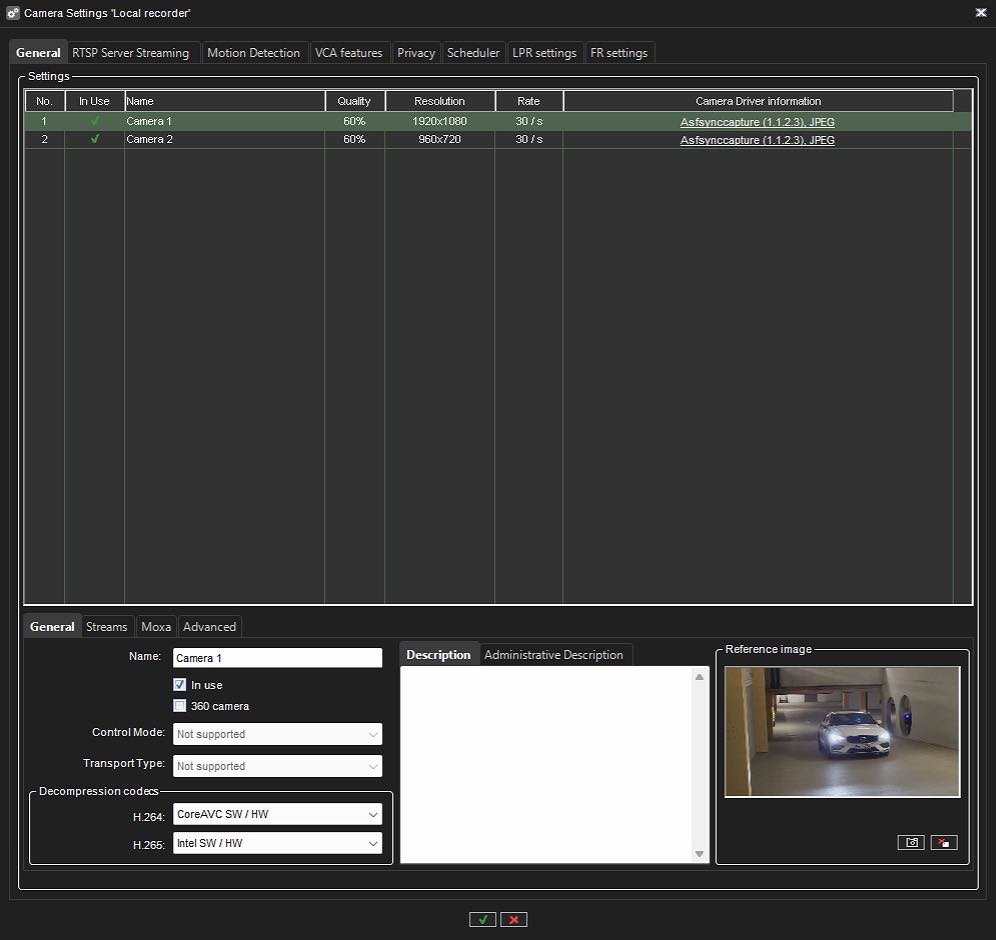The image size is (996, 940).
Task: Cancel changes with the red X button
Action: click(514, 920)
